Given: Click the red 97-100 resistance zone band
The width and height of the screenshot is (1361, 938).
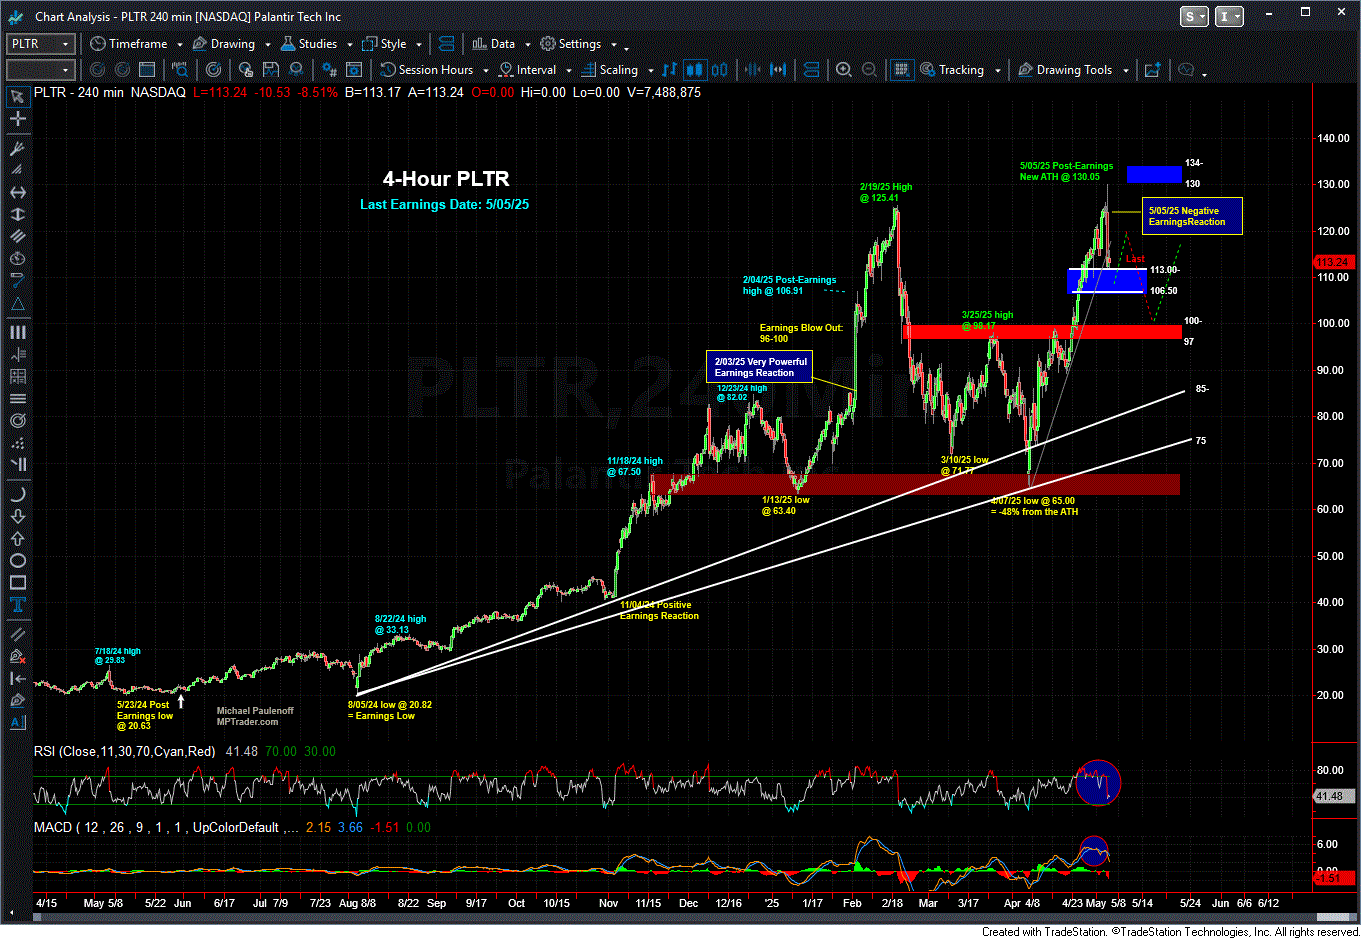Looking at the screenshot, I should pos(1042,332).
